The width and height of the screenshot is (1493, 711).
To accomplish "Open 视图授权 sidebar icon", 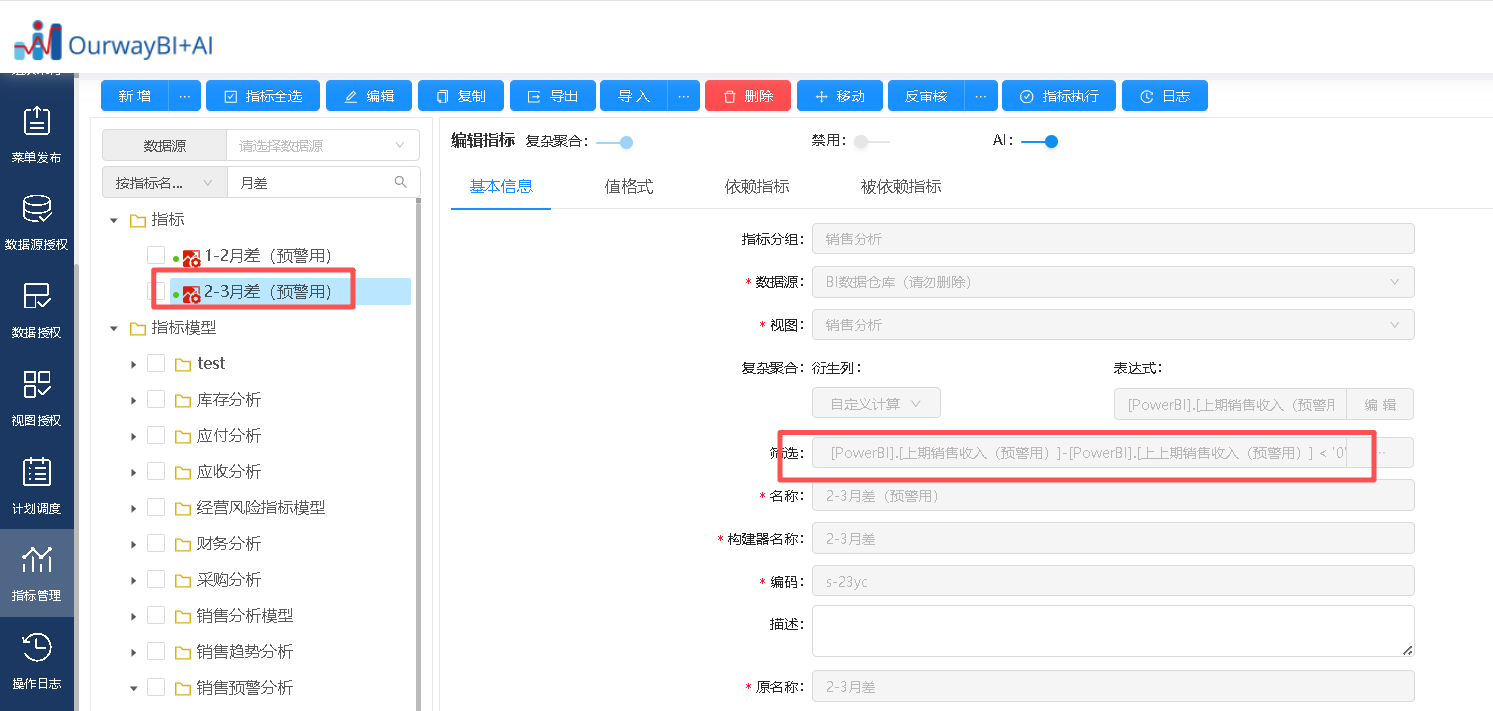I will 36,396.
